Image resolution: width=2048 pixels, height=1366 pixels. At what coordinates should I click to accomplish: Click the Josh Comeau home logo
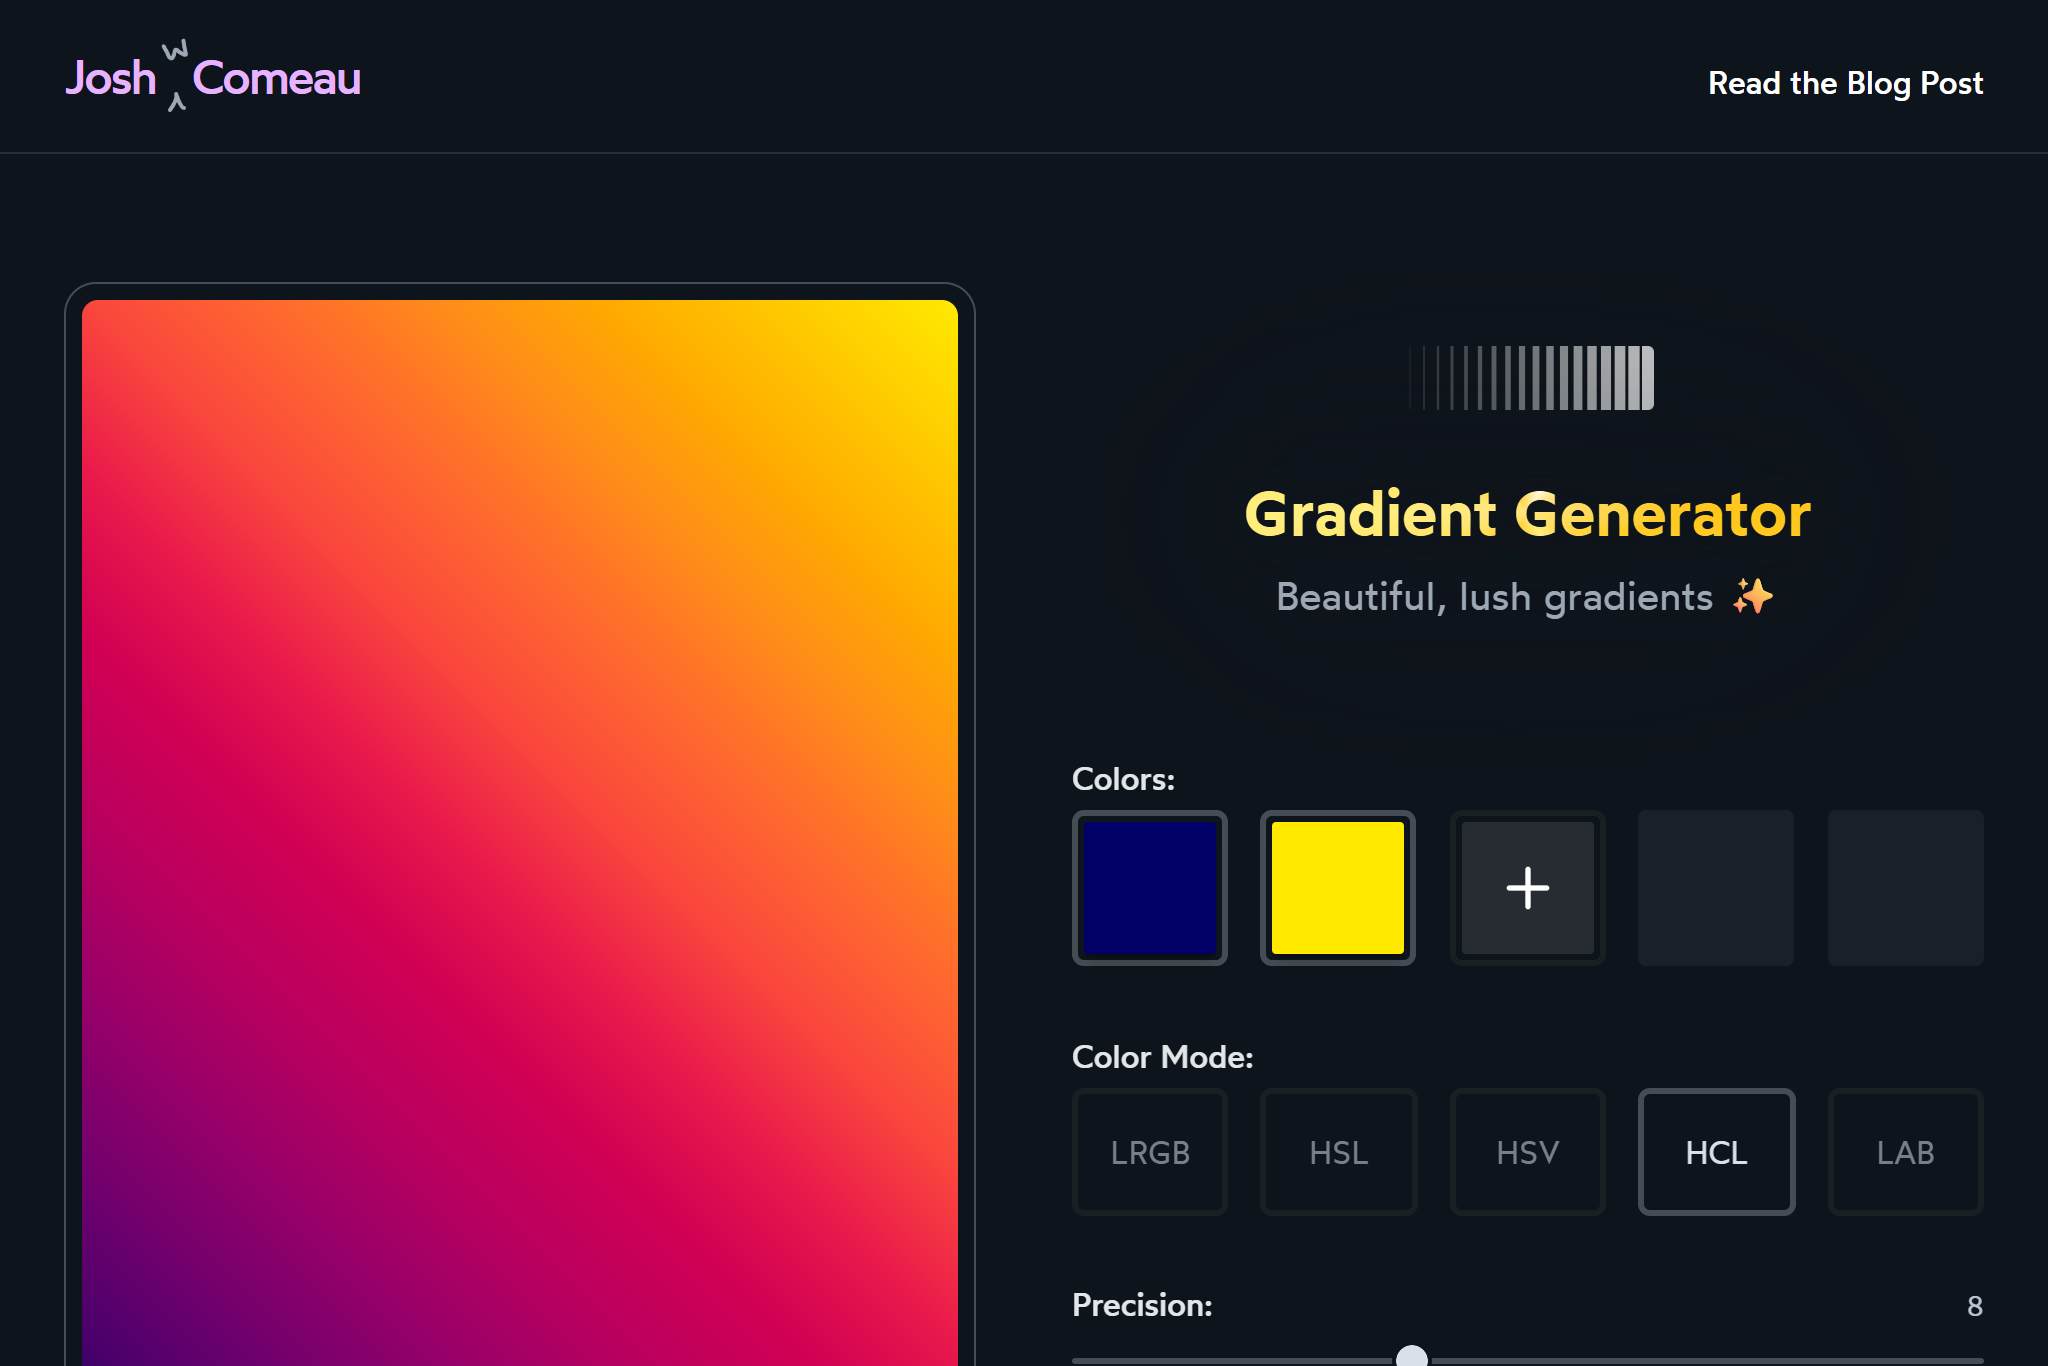(x=213, y=76)
